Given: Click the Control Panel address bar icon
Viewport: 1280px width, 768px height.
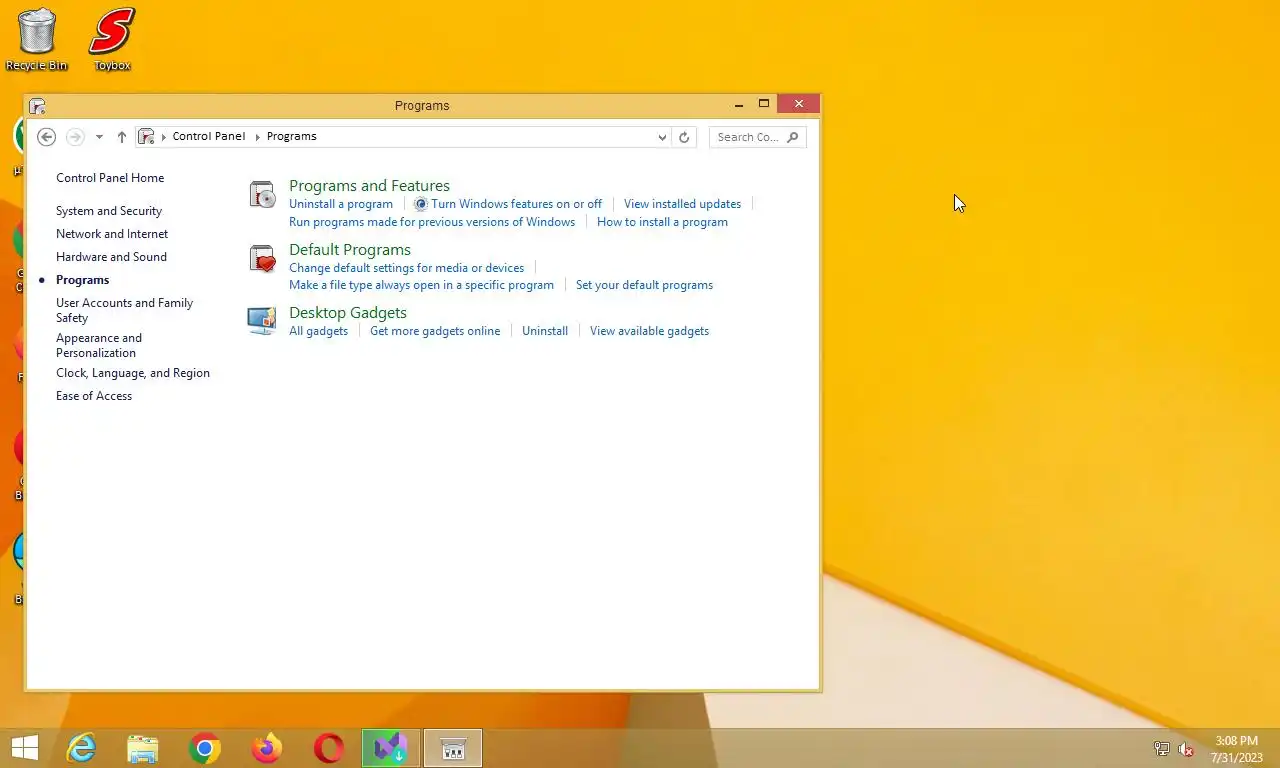Looking at the screenshot, I should [147, 137].
